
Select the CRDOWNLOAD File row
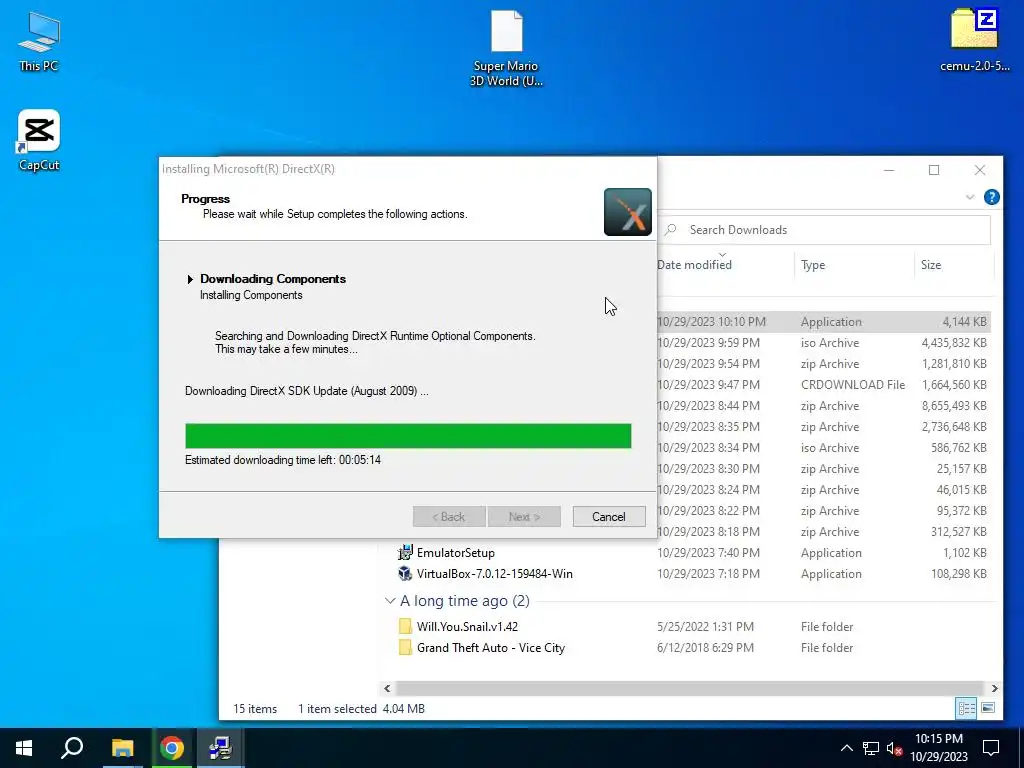[x=824, y=385]
